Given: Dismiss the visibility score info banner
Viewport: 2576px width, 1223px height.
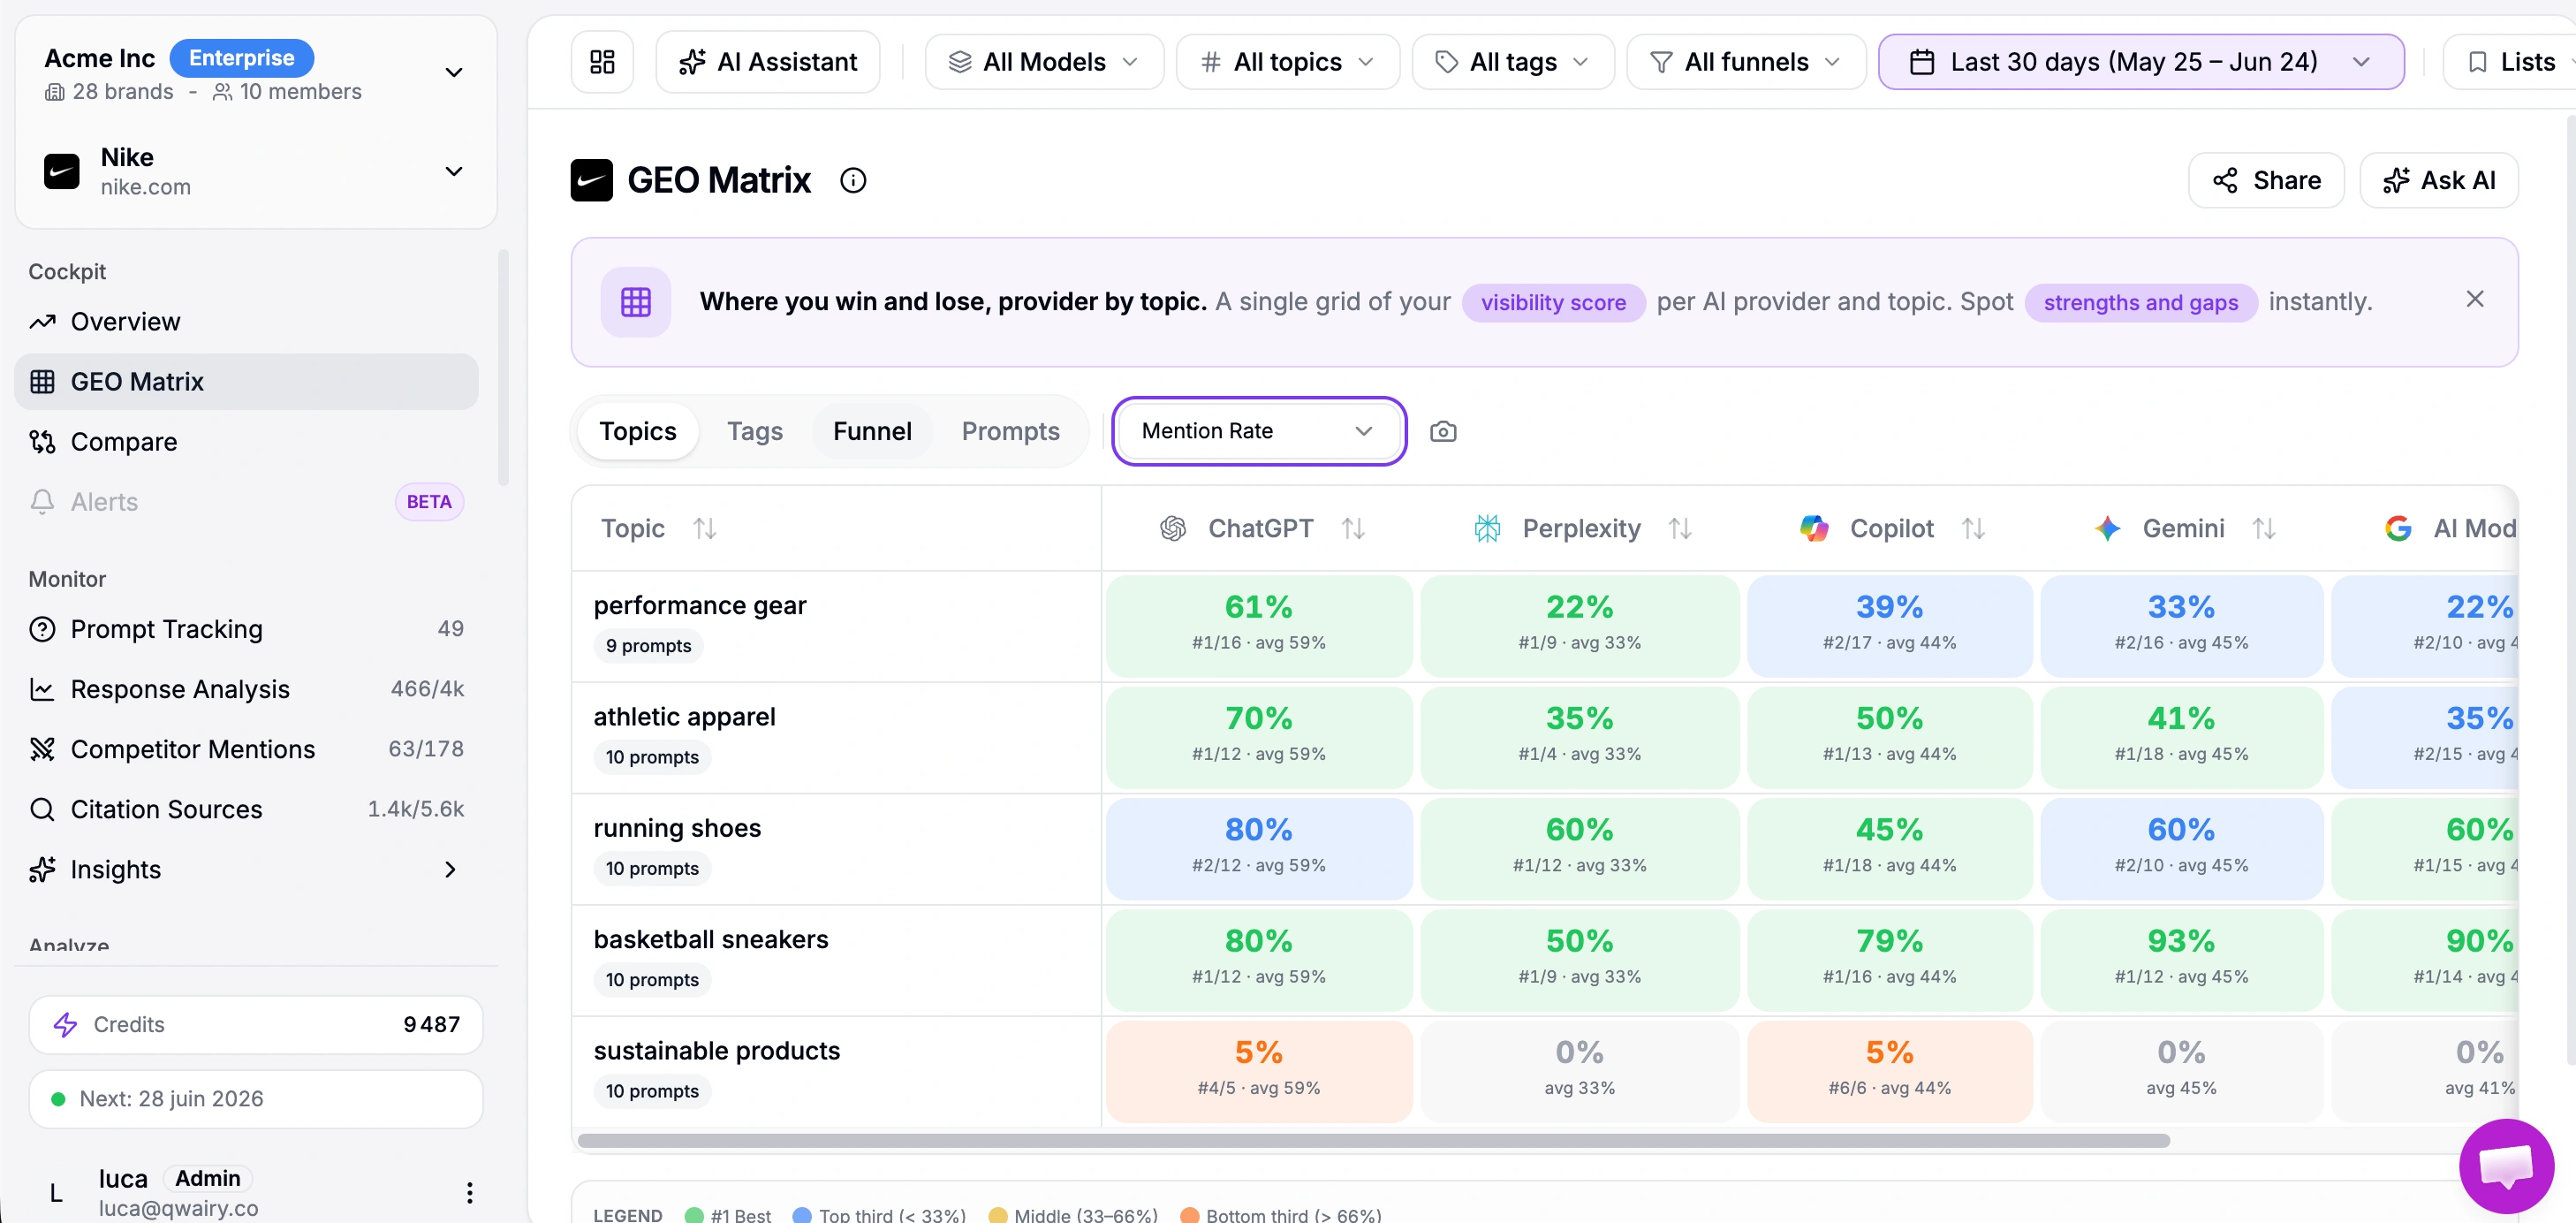Looking at the screenshot, I should point(2474,299).
